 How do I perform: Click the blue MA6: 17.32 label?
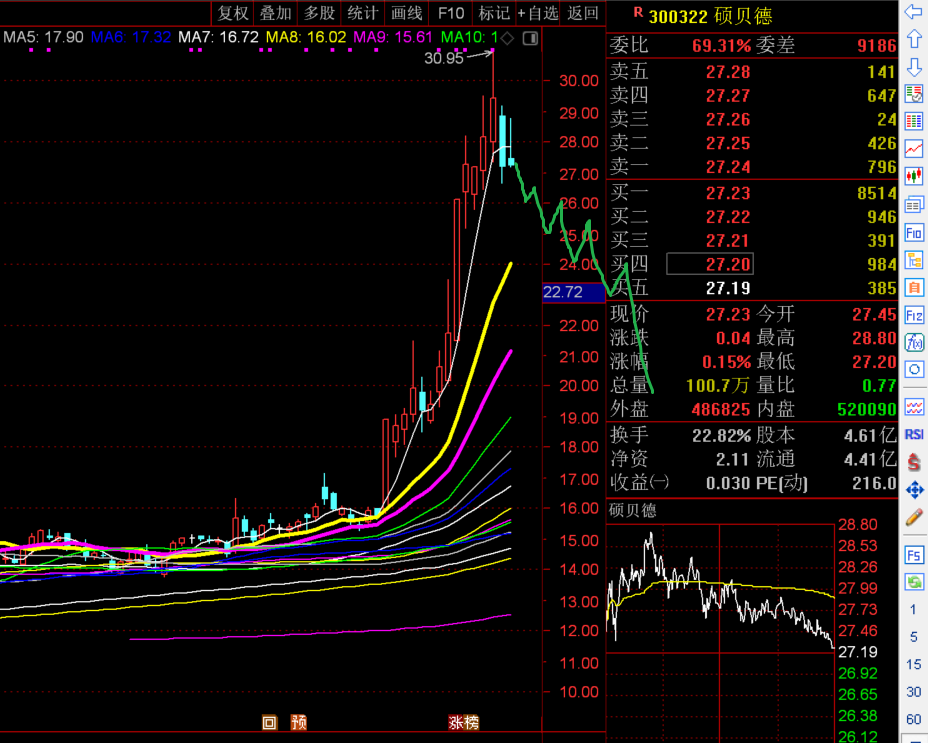coord(131,37)
